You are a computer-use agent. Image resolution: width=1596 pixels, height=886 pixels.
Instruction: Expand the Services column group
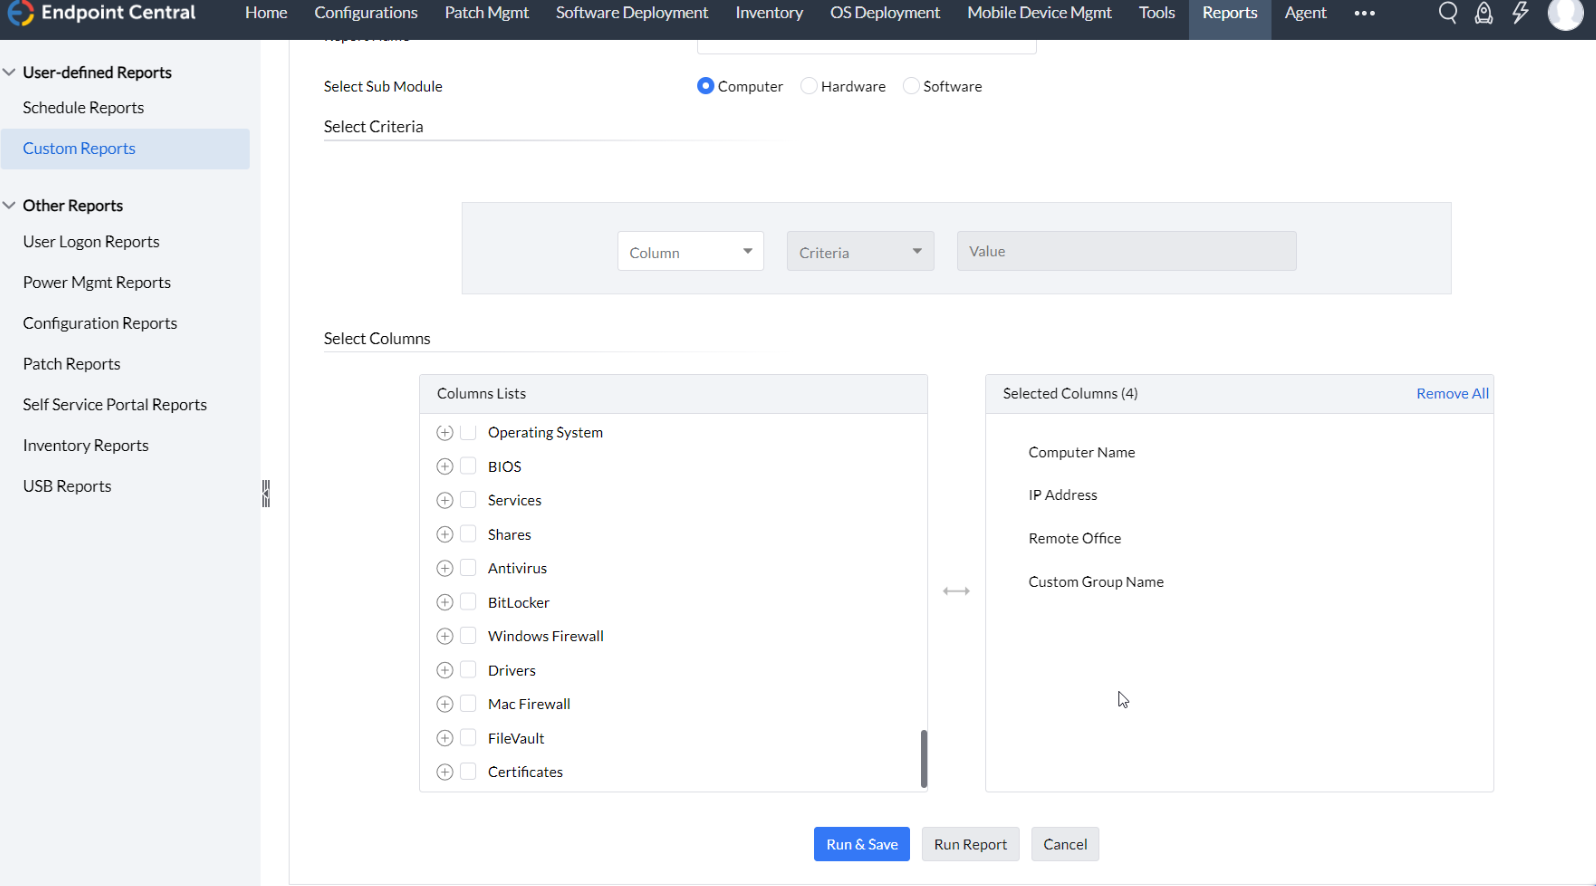click(x=445, y=500)
